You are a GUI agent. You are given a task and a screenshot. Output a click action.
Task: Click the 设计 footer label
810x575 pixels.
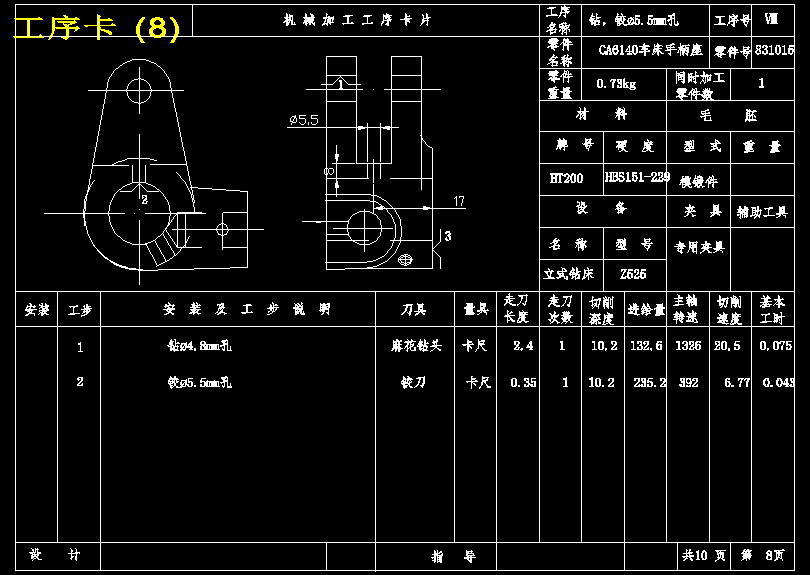pos(55,555)
